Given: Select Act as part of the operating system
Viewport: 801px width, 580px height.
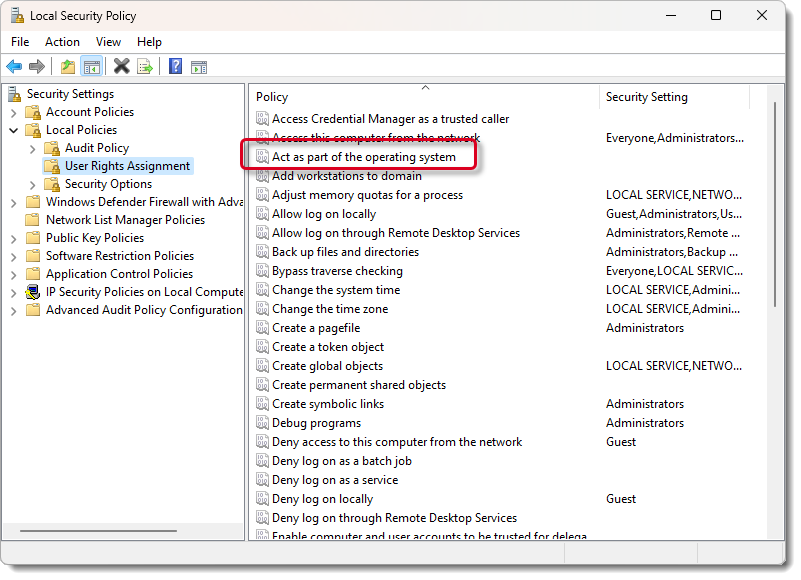Looking at the screenshot, I should click(x=363, y=157).
